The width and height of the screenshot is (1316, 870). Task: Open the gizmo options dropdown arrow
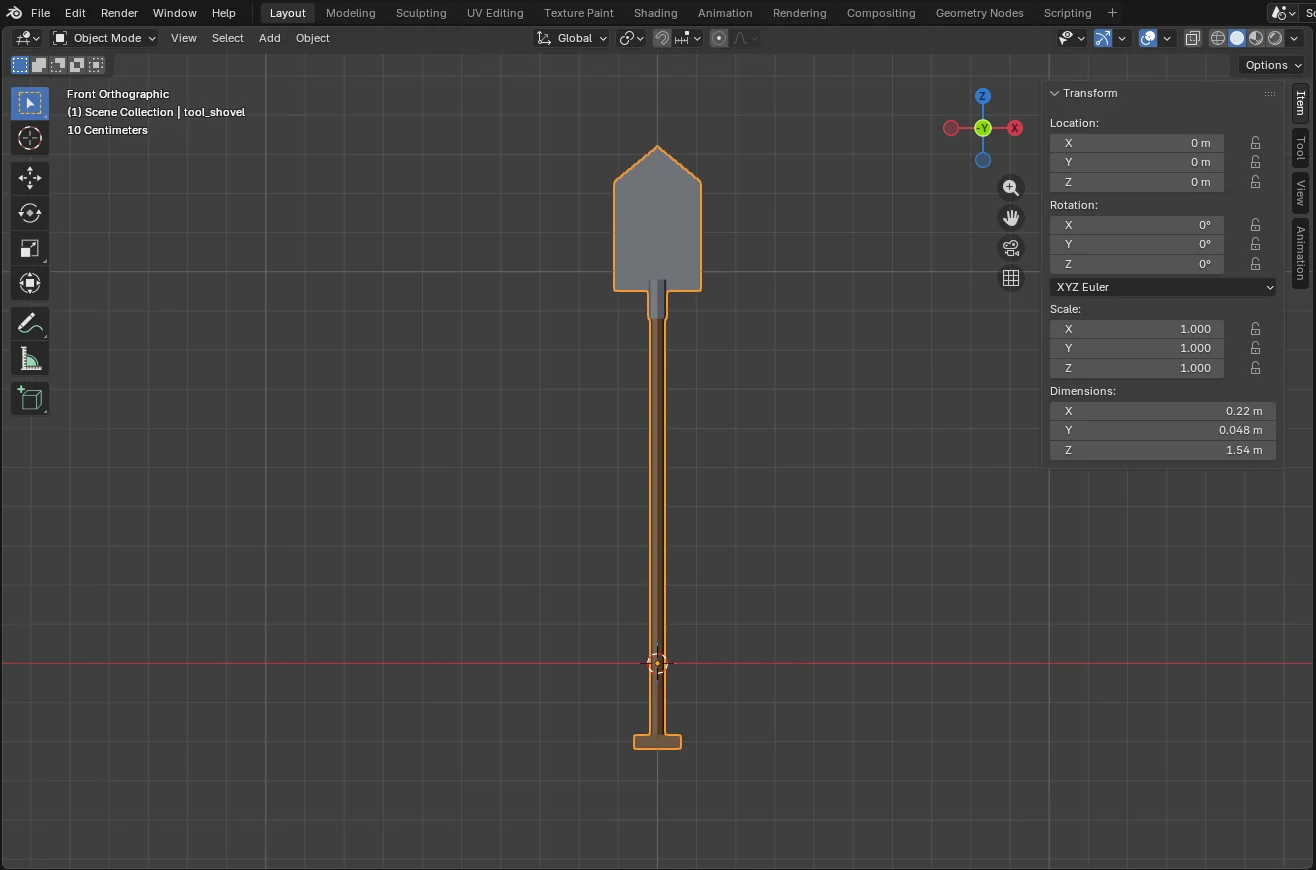pyautogui.click(x=1122, y=38)
